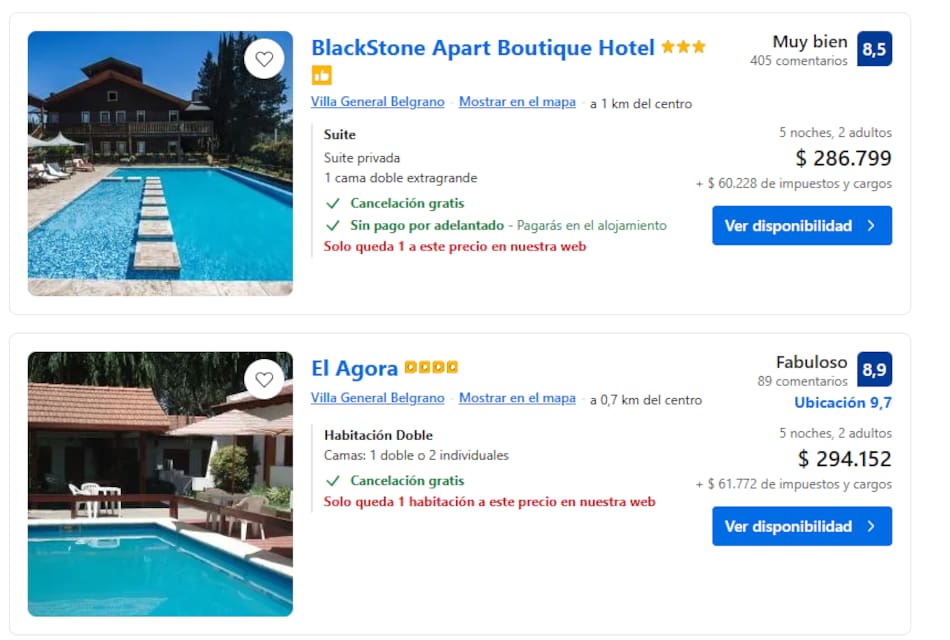Click the 8,5 review score badge
This screenshot has height=640, width=950.
[874, 49]
